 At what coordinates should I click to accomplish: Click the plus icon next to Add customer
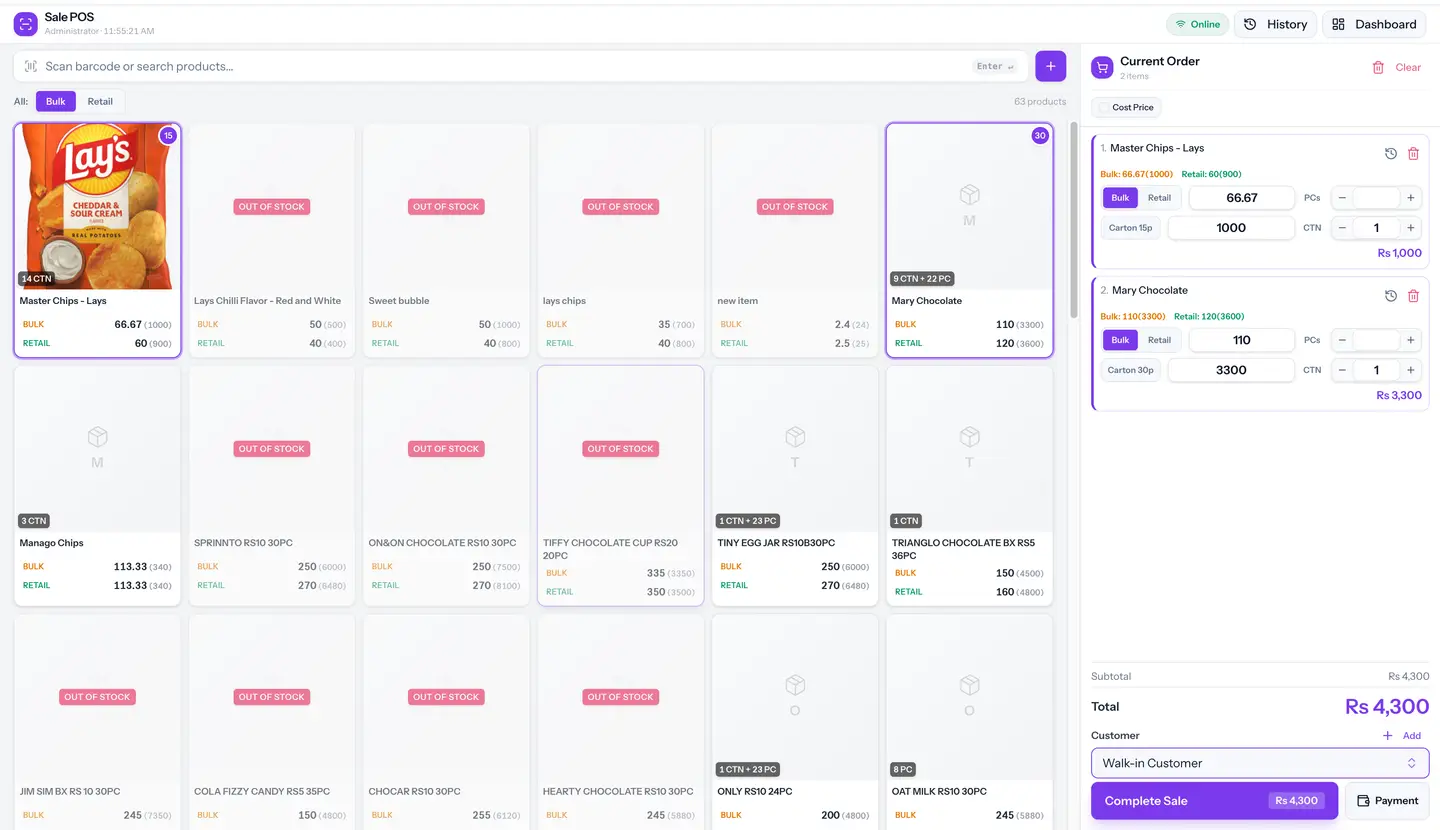pos(1387,736)
